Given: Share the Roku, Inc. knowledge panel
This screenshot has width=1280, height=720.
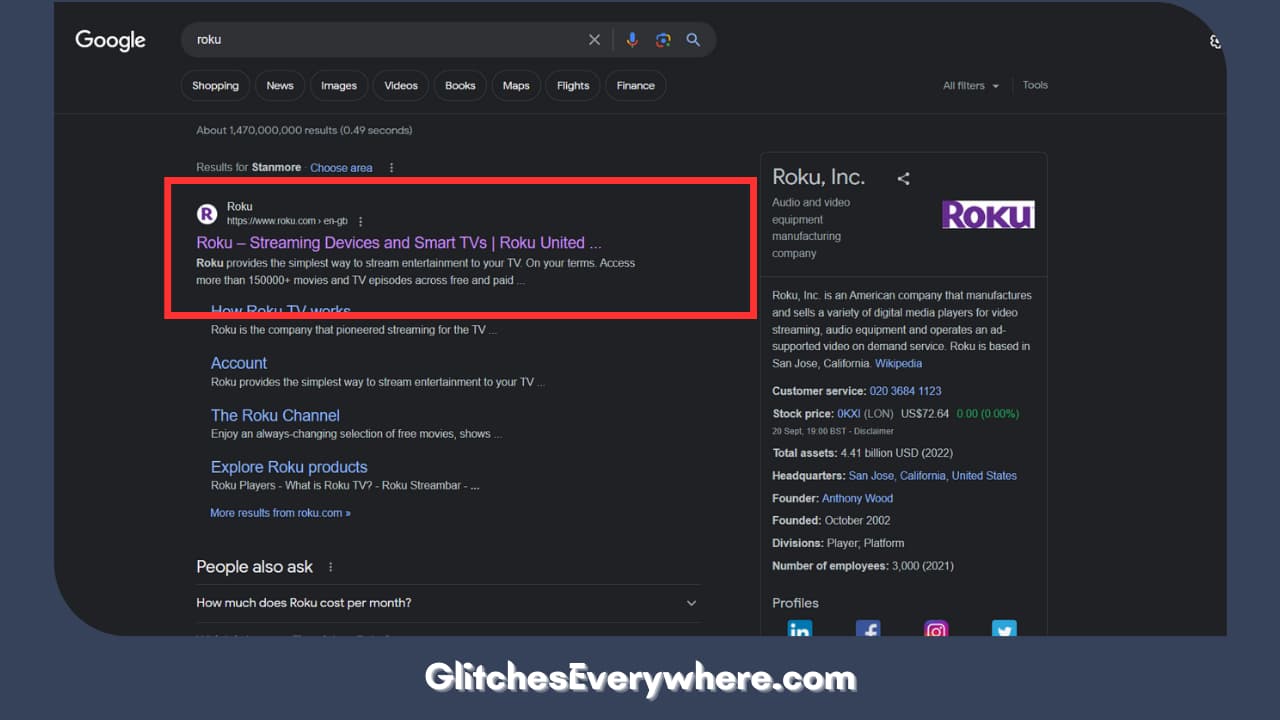Looking at the screenshot, I should click(903, 179).
